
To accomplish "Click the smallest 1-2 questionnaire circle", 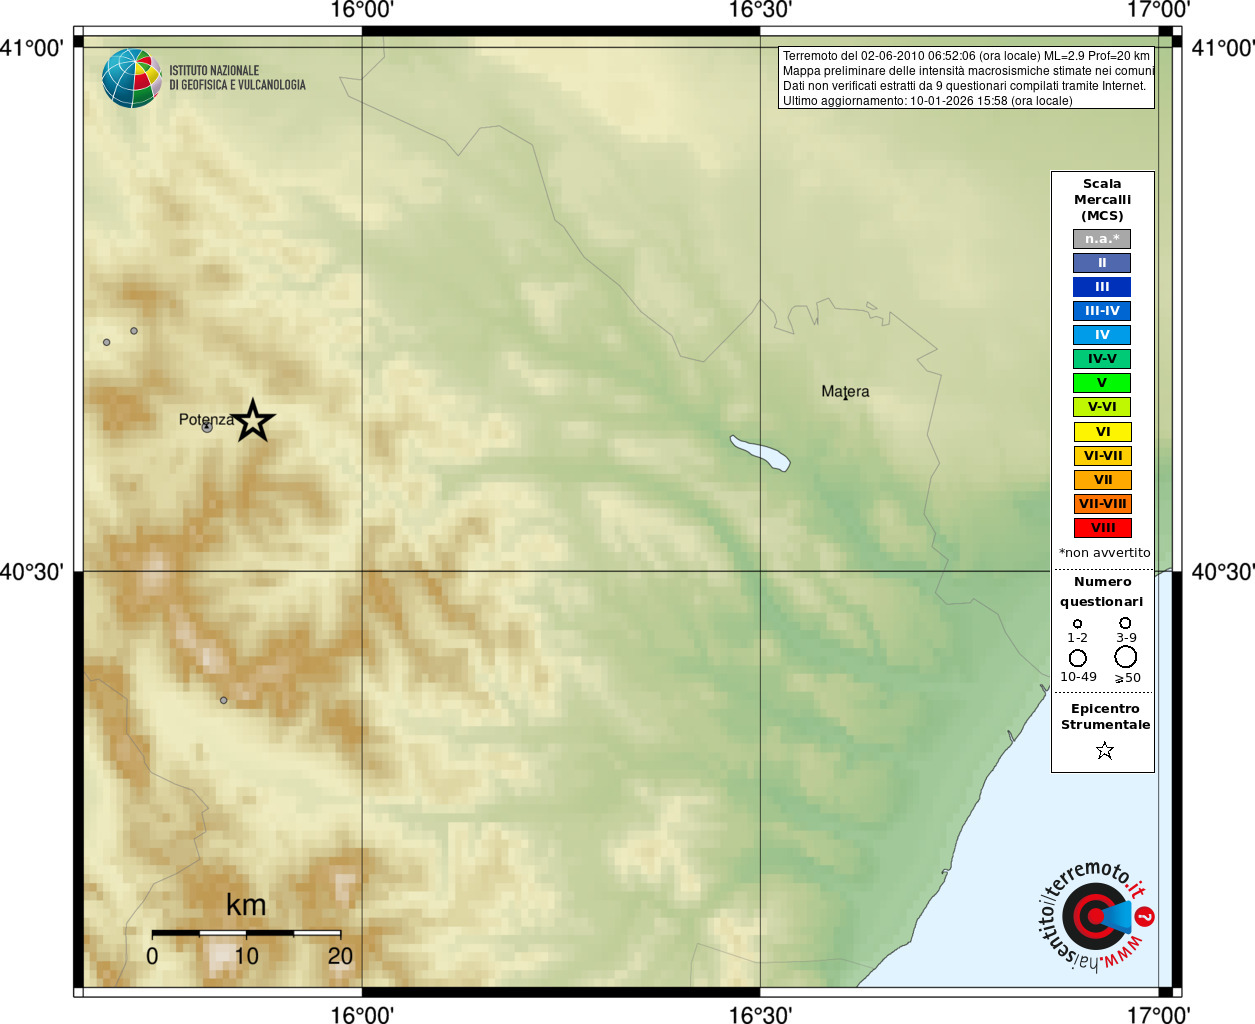I will click(x=1077, y=624).
